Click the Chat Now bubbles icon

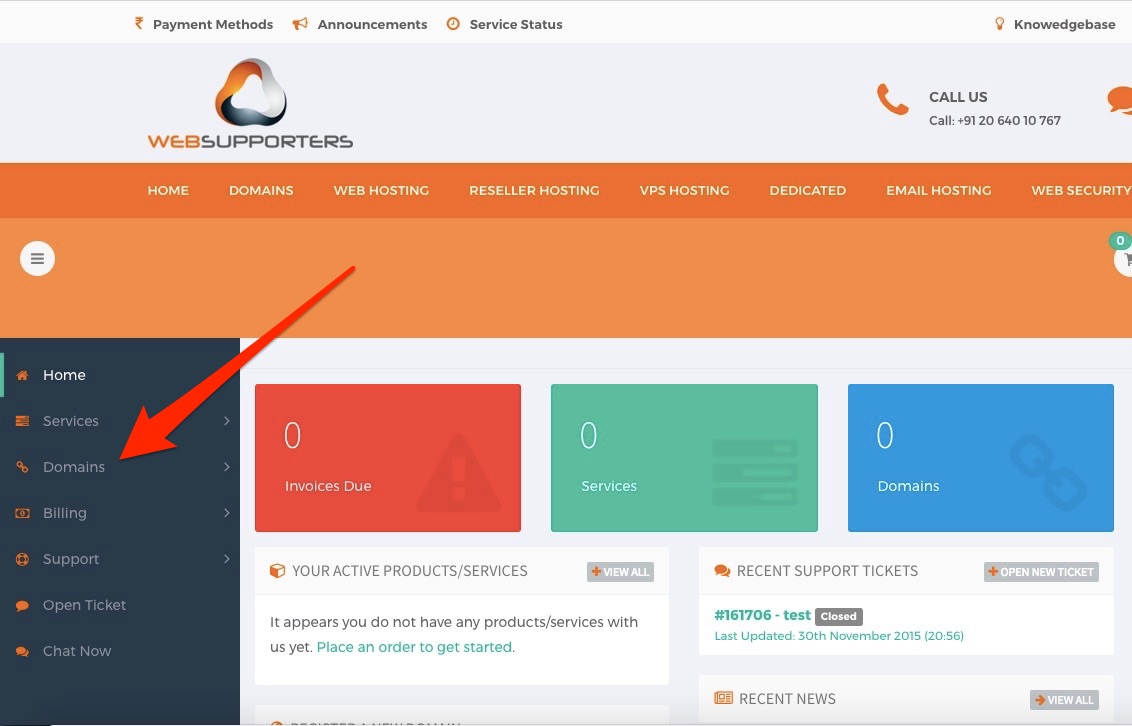pyautogui.click(x=22, y=652)
